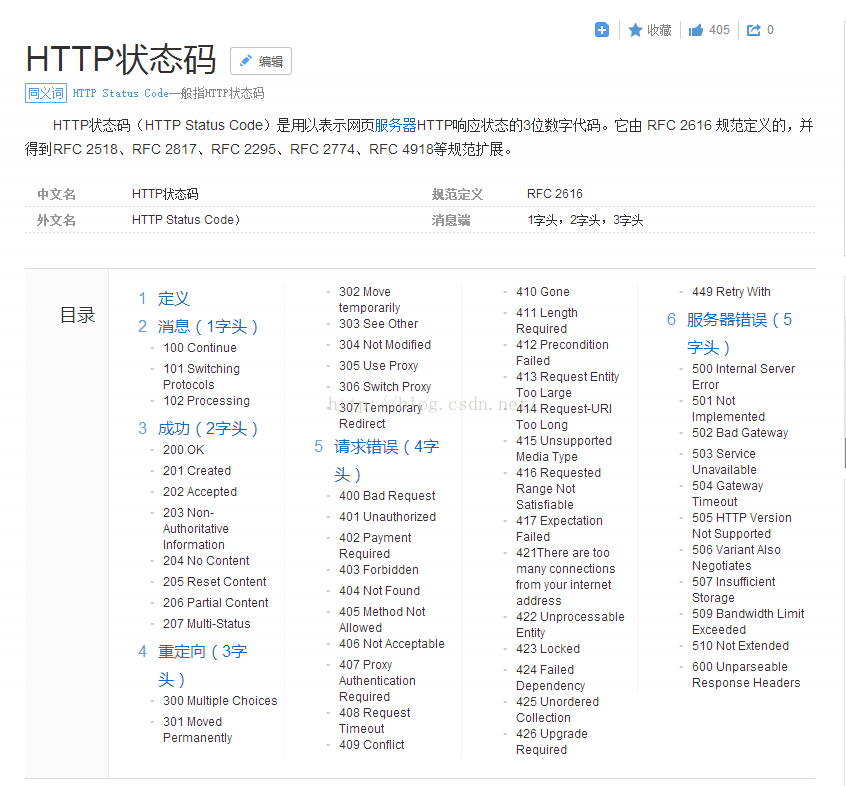Click the share arrow icon

(754, 30)
